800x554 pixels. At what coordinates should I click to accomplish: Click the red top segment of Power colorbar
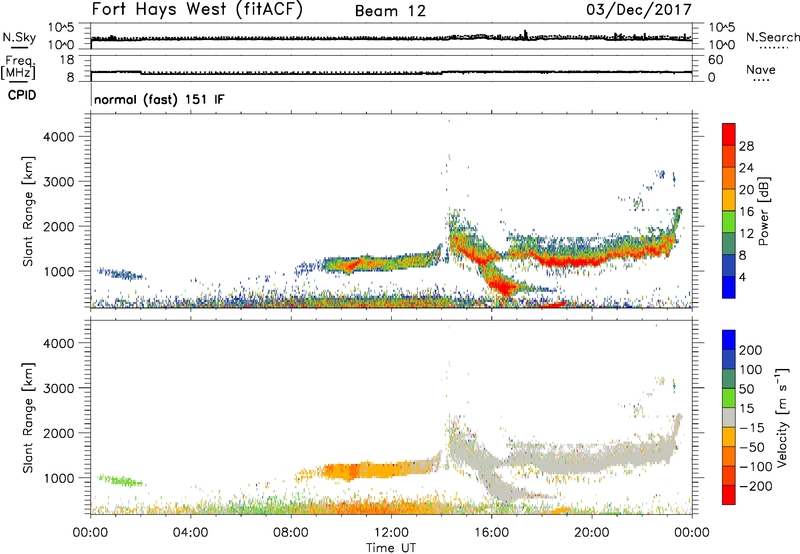click(x=729, y=134)
